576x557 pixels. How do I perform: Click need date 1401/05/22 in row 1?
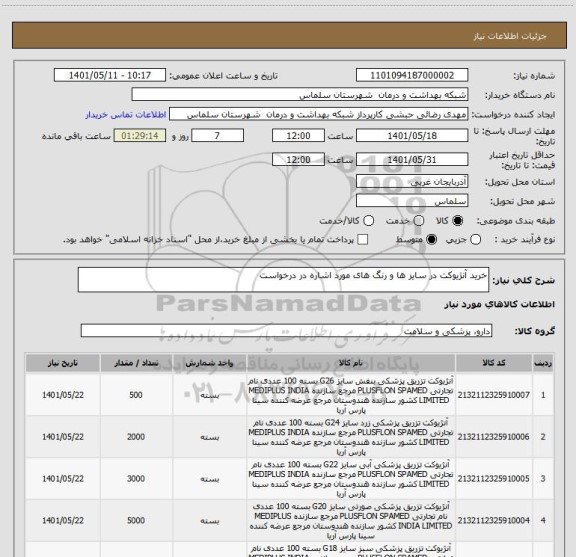tap(63, 395)
